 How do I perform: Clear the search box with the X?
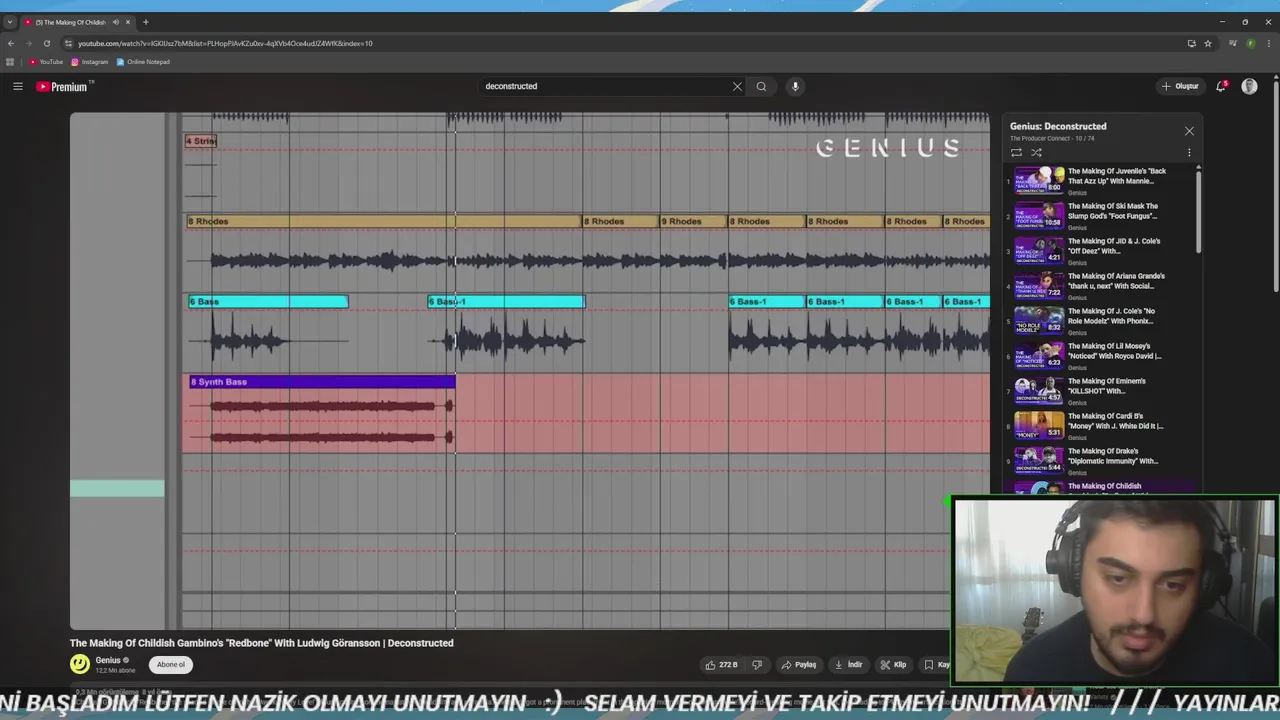tap(737, 87)
